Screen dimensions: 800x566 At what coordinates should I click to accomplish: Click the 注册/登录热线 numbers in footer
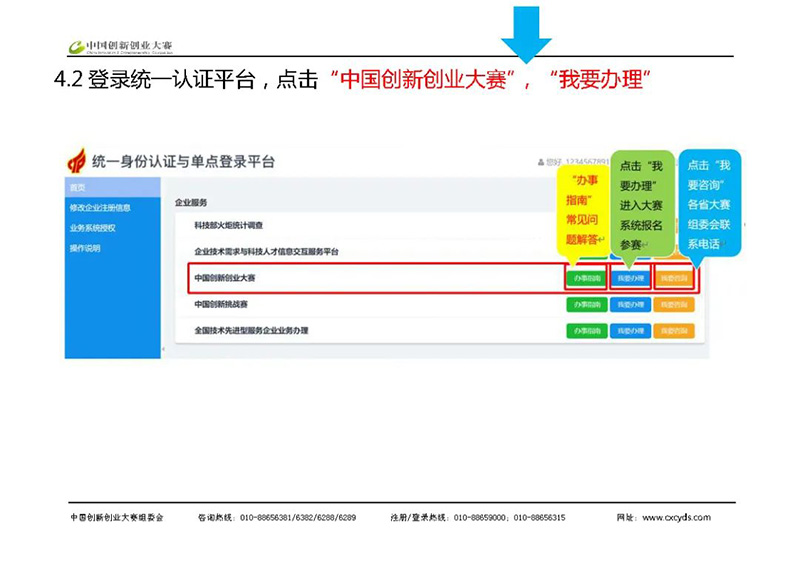(509, 518)
